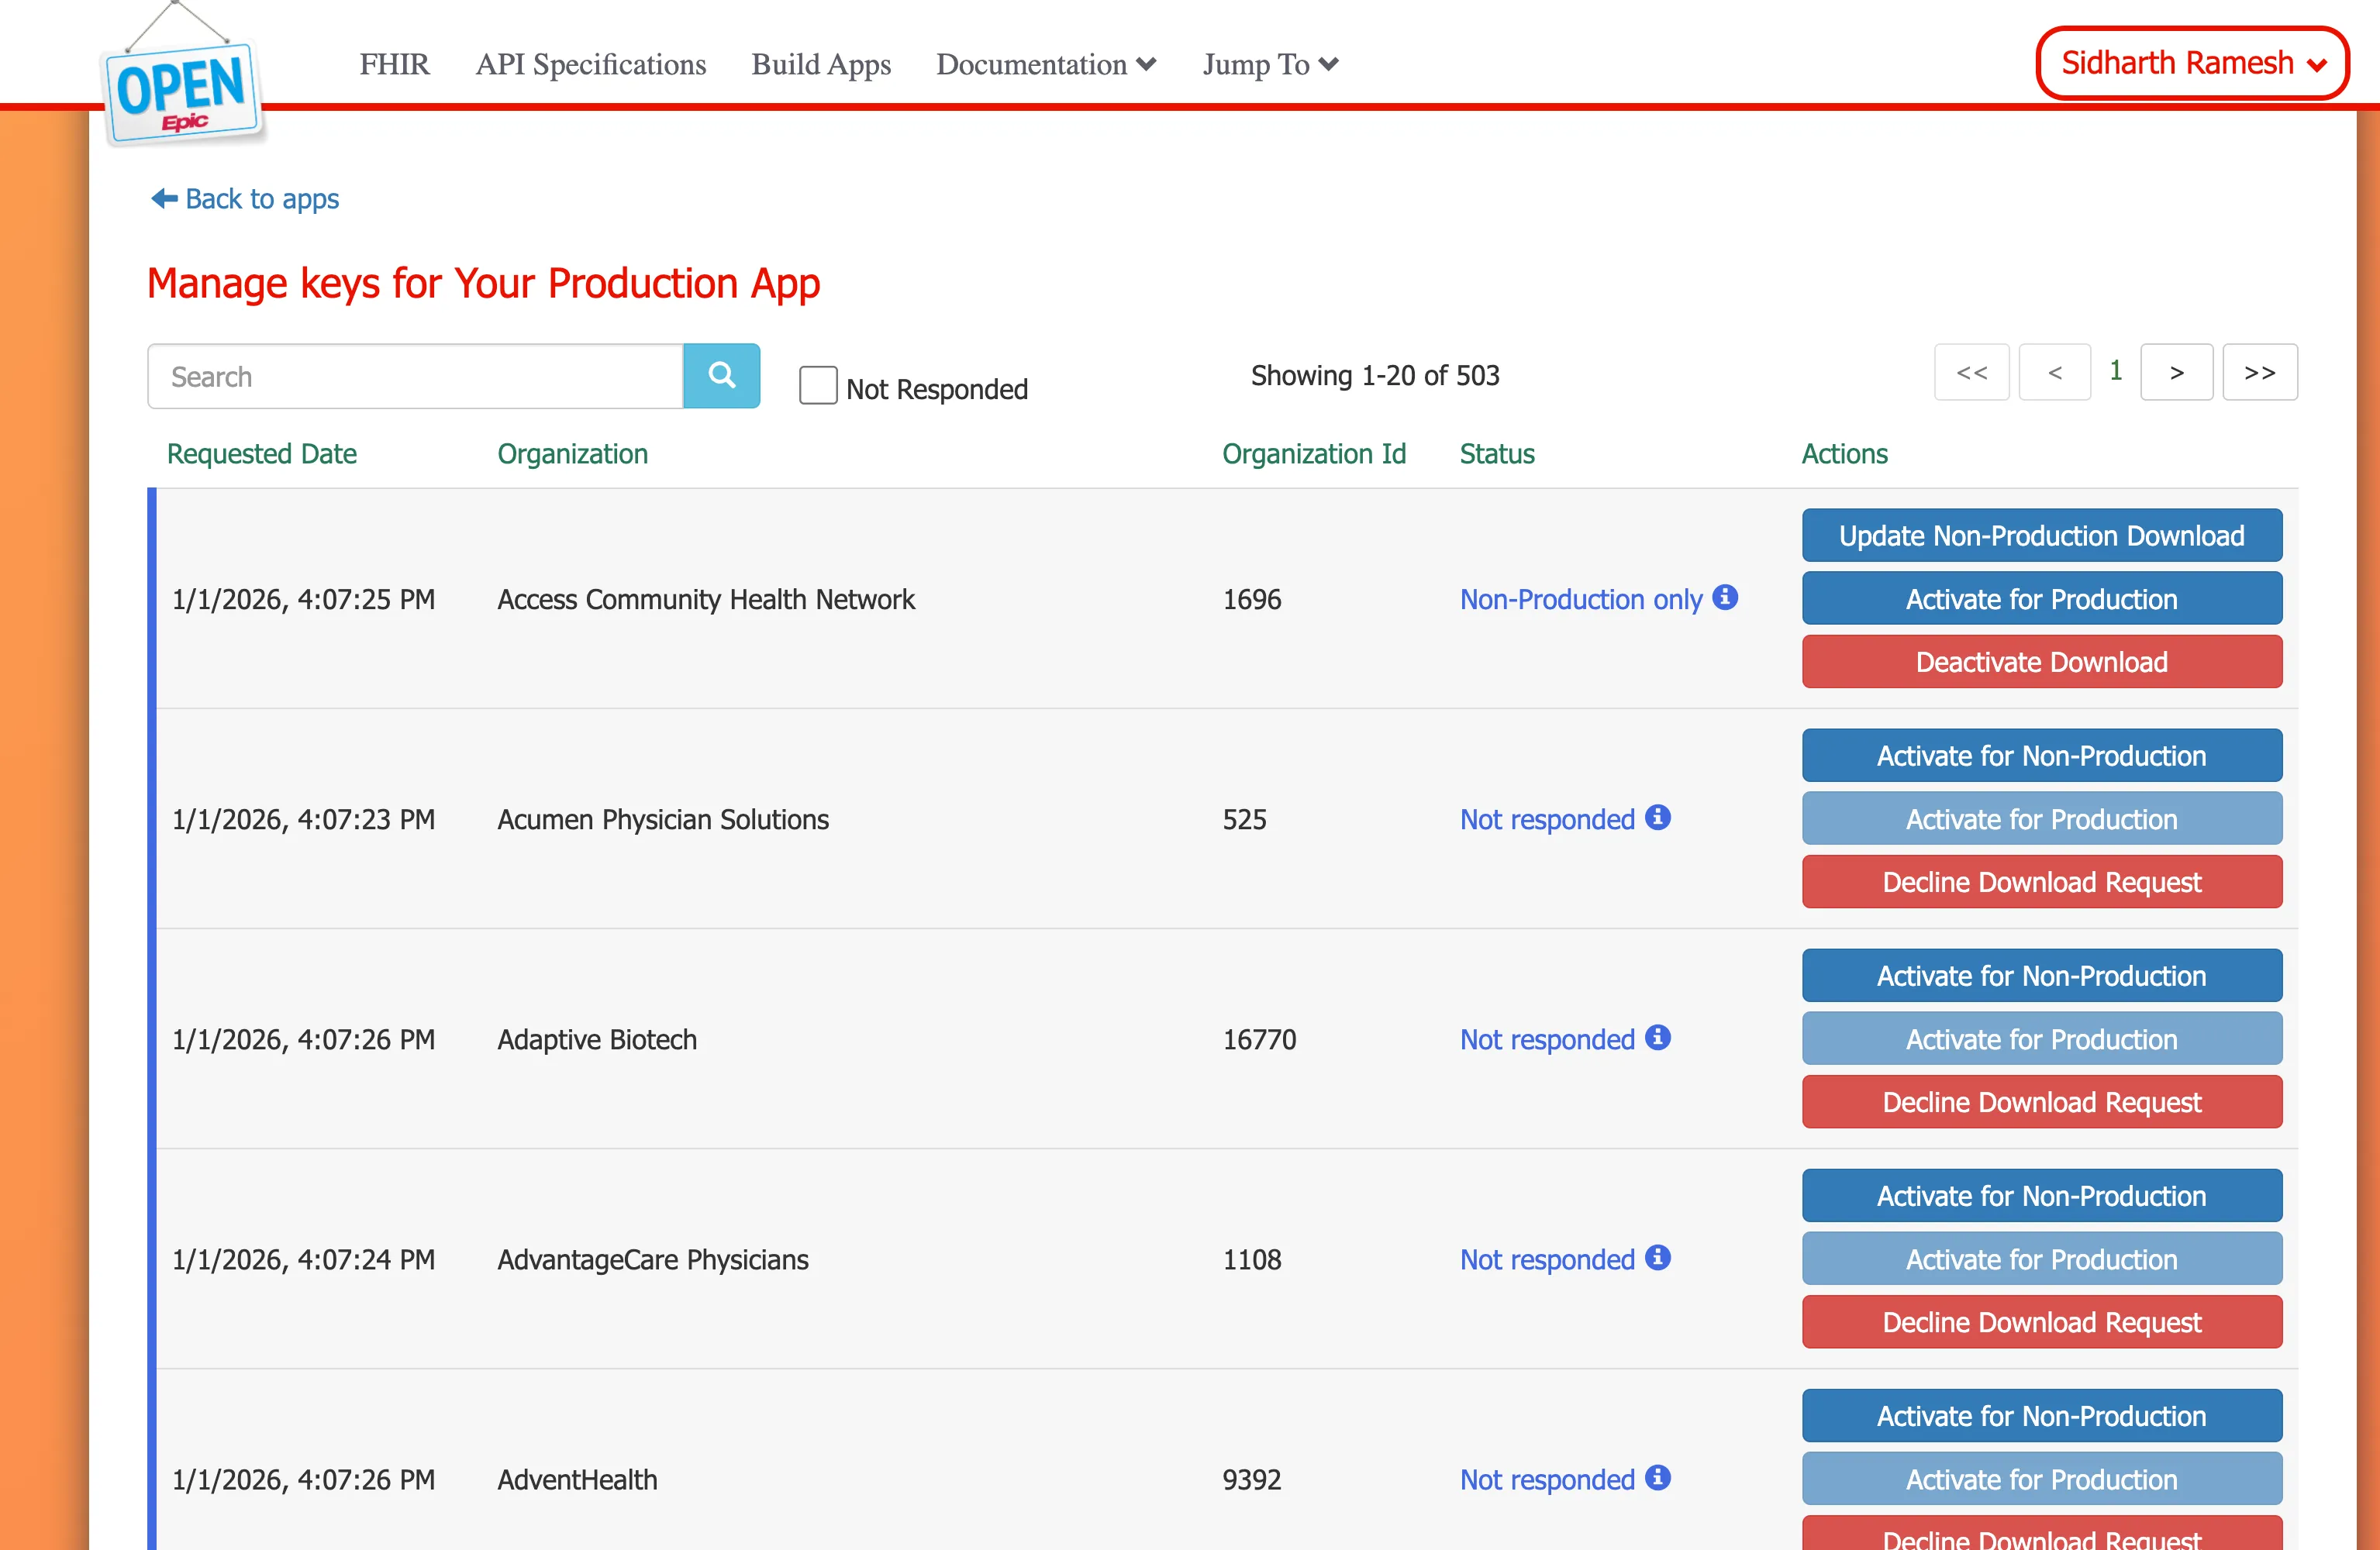2380x1550 pixels.
Task: Activate Adaptive Biotech for Production
Action: click(2042, 1038)
